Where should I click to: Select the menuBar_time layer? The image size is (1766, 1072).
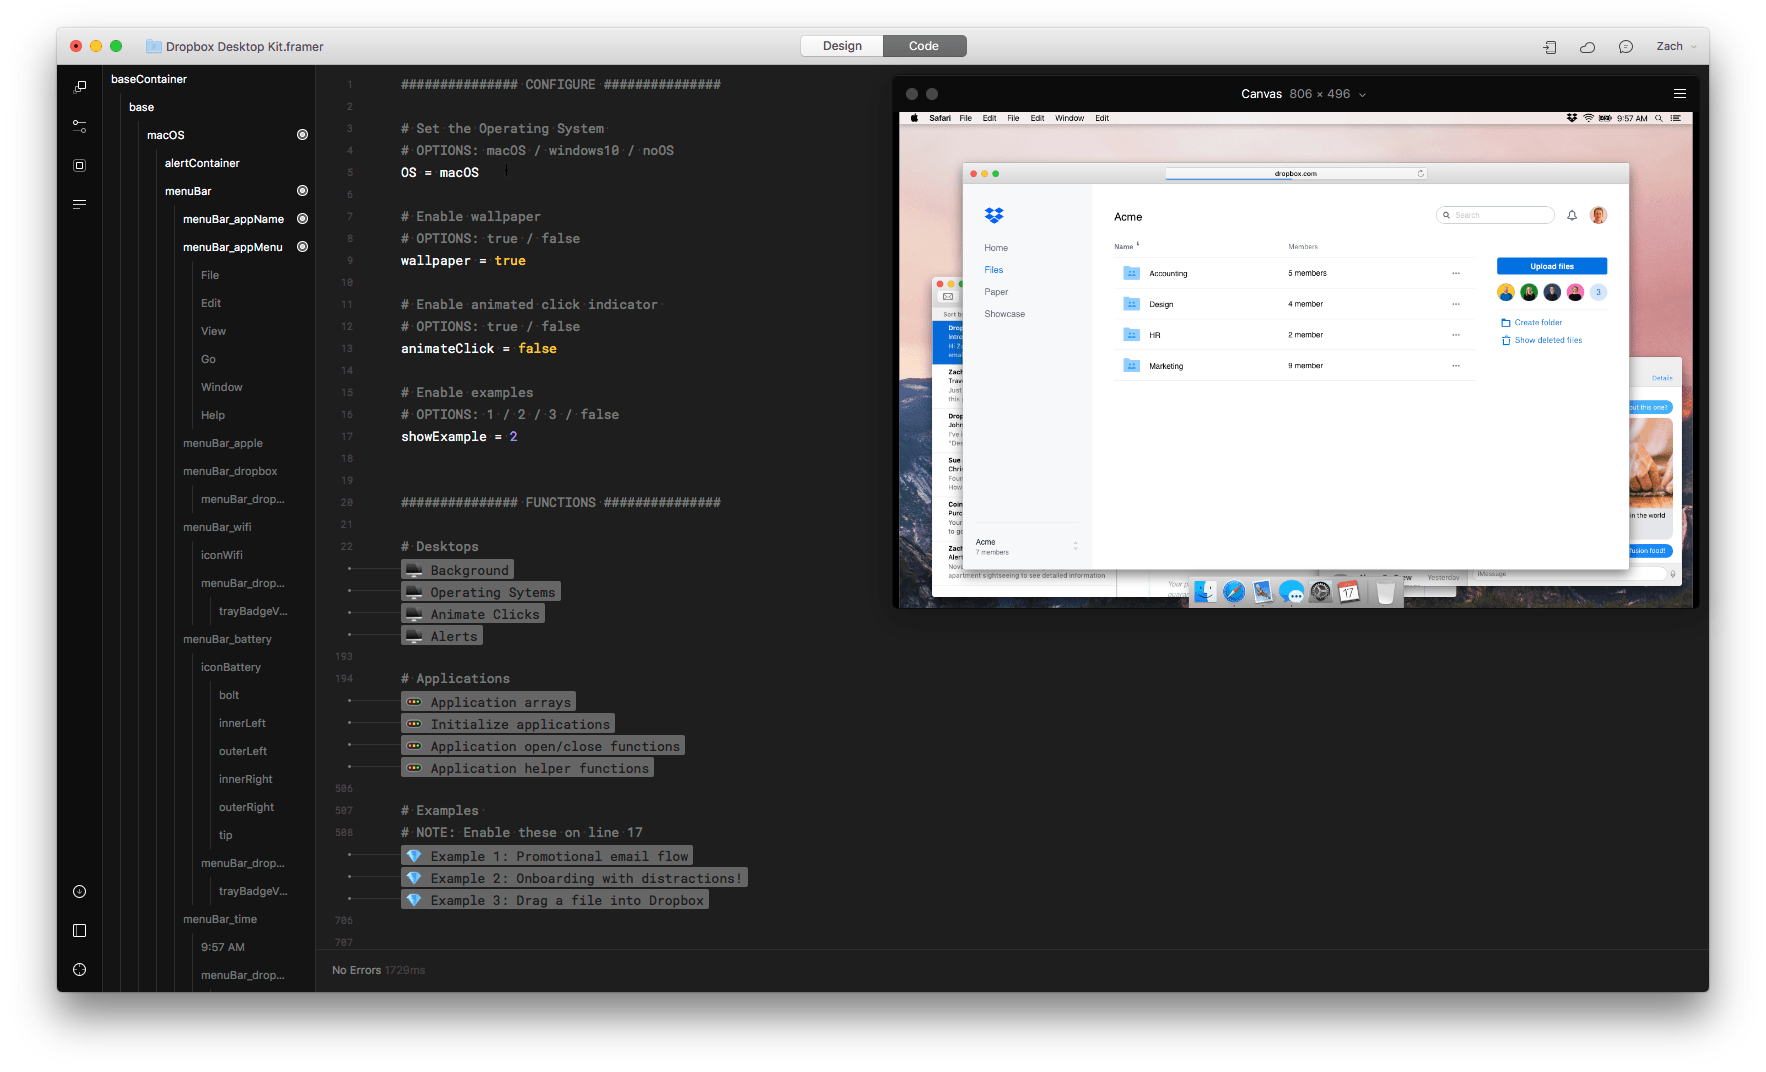[220, 919]
